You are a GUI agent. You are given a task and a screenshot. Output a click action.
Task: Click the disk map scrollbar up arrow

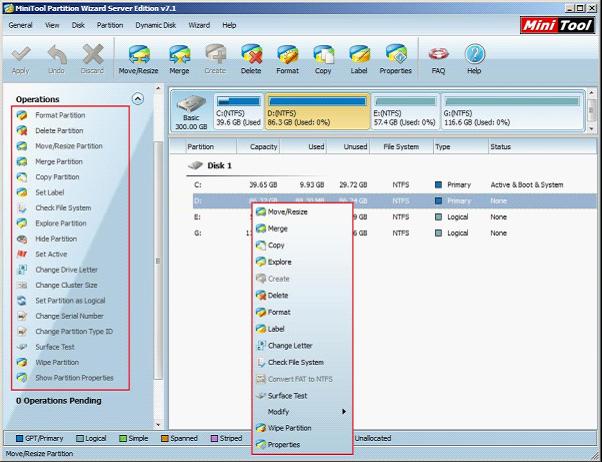591,93
